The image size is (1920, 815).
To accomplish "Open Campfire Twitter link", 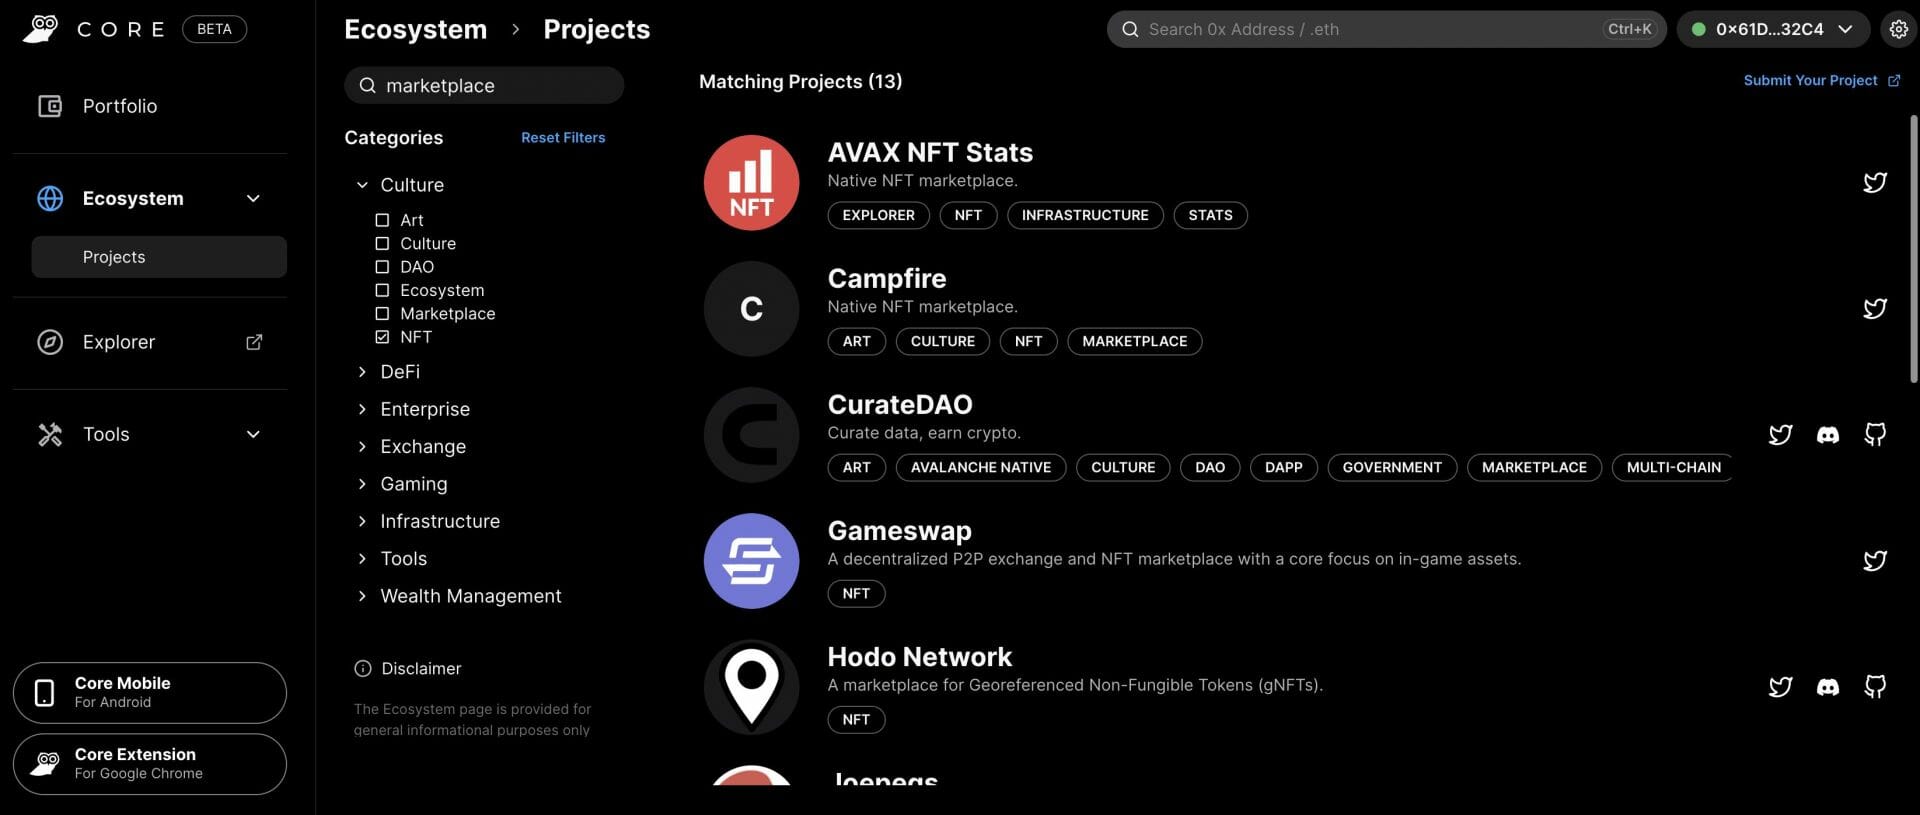I will (x=1875, y=308).
